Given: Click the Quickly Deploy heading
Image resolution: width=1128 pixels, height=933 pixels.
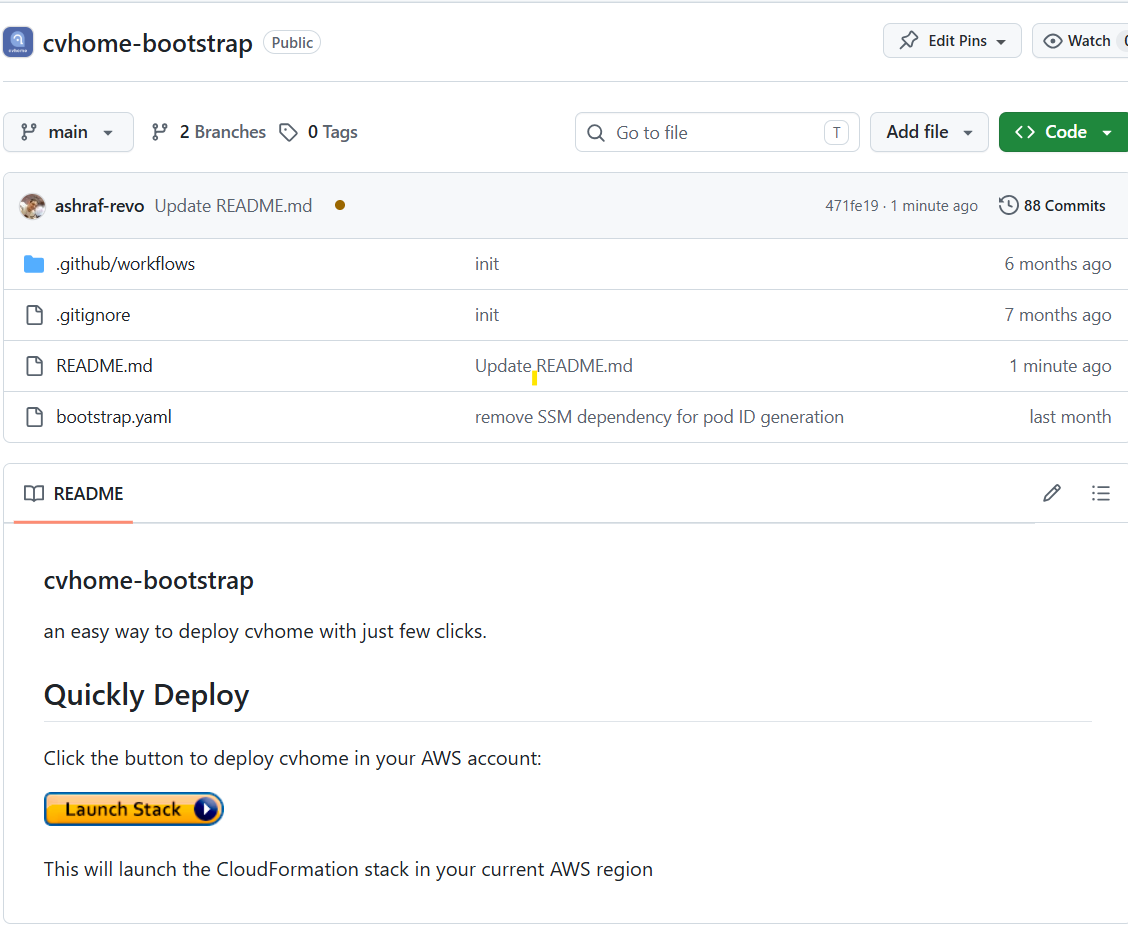Looking at the screenshot, I should pos(146,695).
